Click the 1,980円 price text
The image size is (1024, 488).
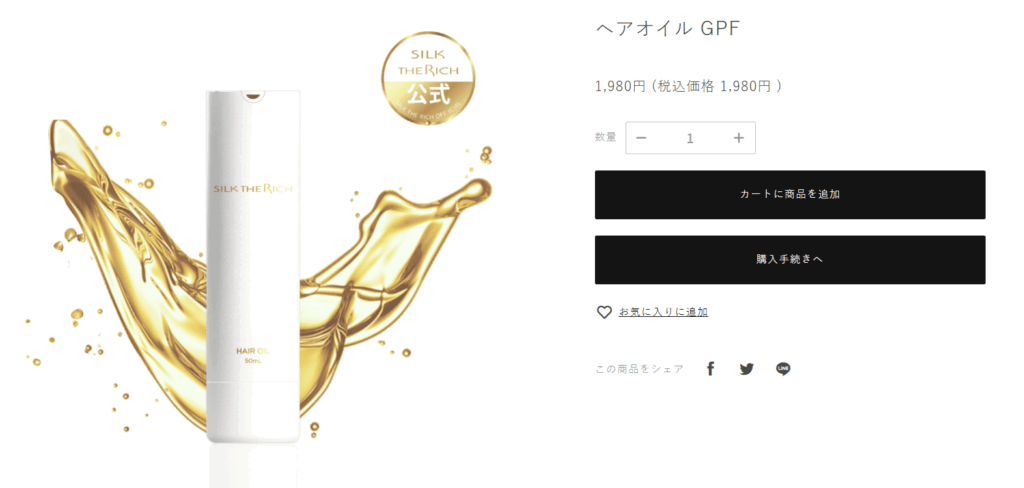click(x=620, y=86)
